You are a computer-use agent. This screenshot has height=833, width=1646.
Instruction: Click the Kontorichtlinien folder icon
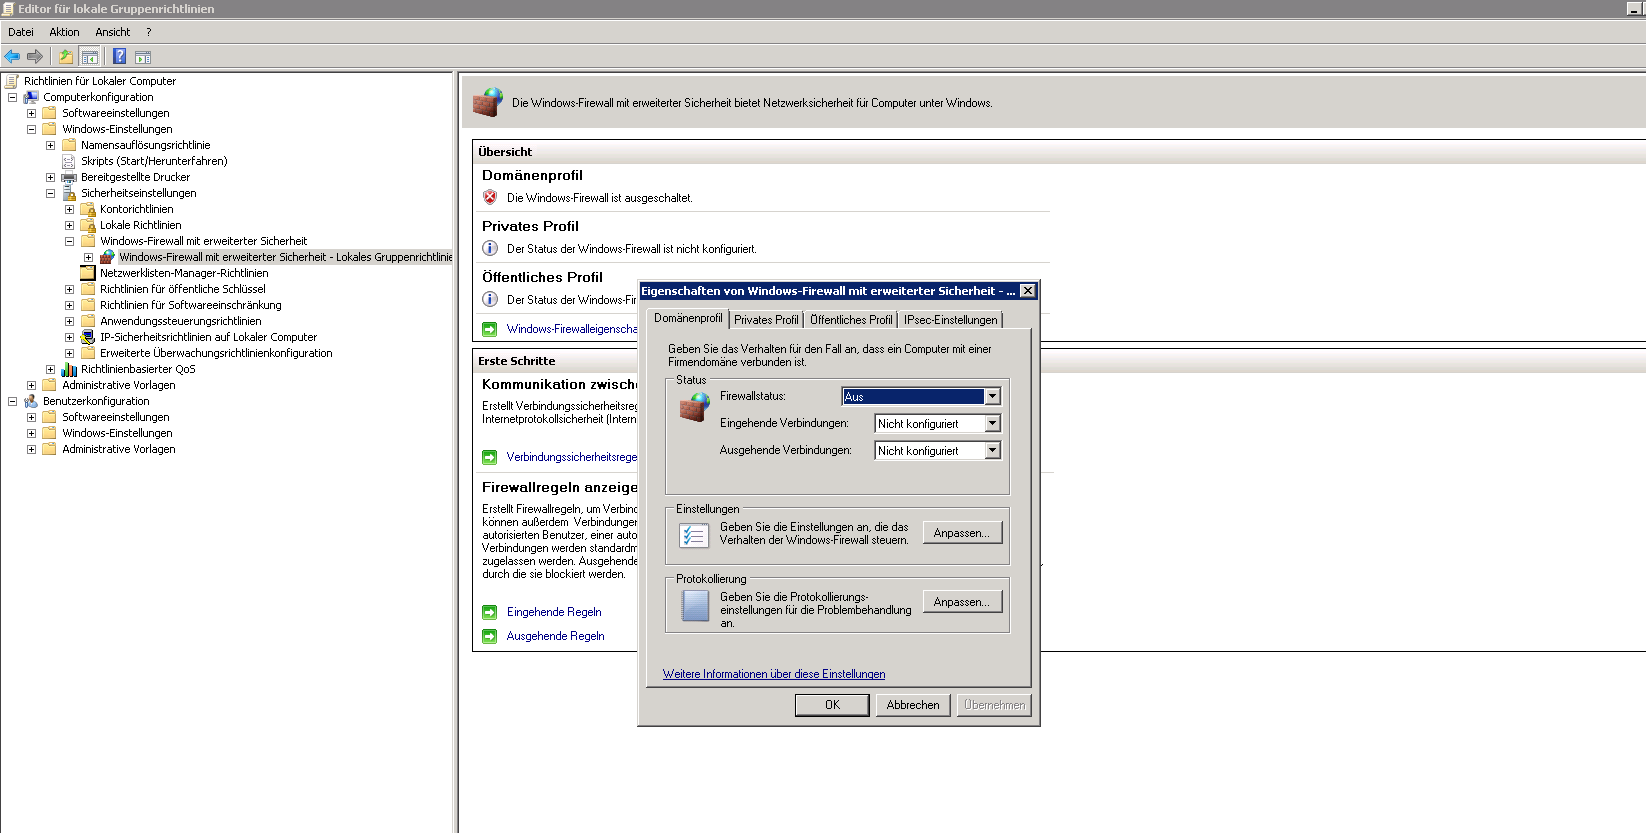[88, 209]
